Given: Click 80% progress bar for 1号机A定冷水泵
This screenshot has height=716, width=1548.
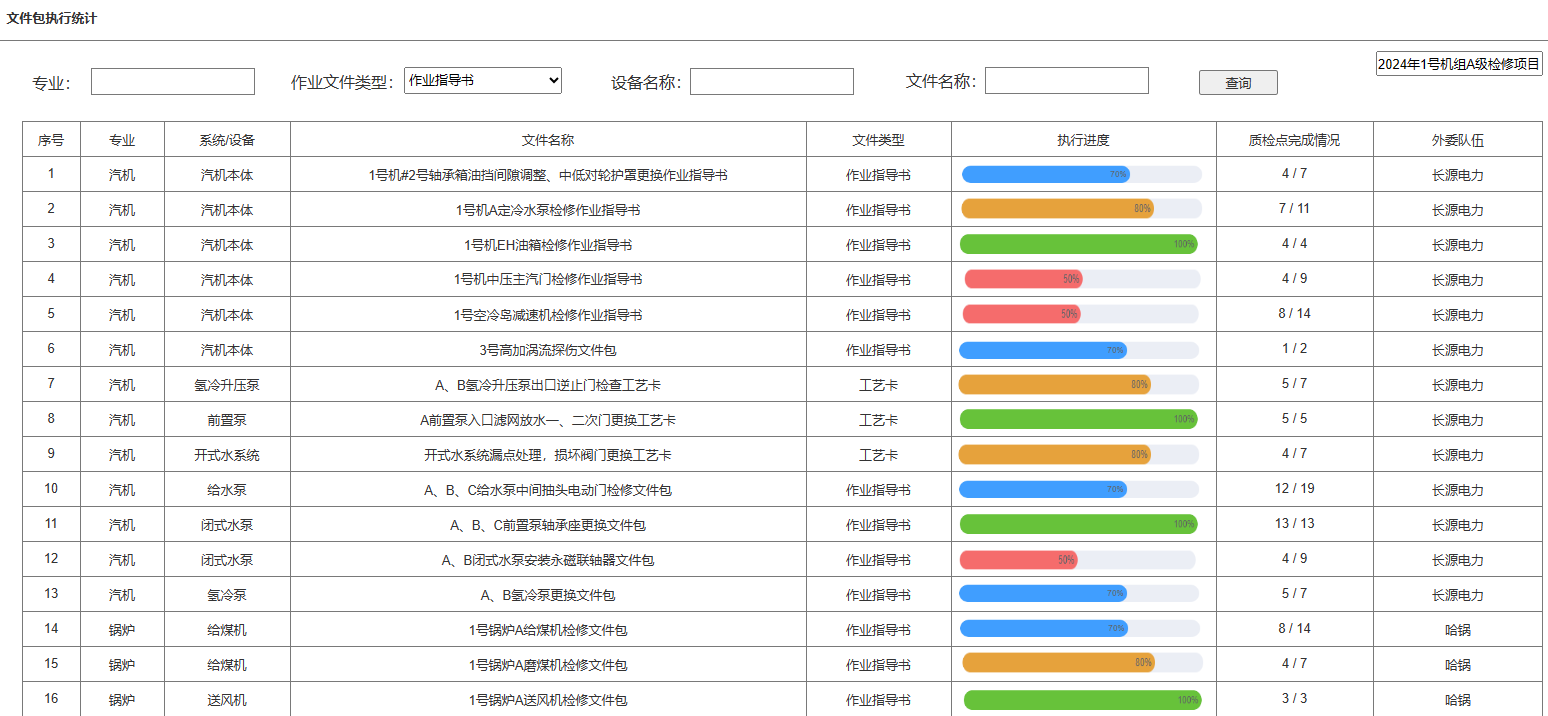Looking at the screenshot, I should (x=1081, y=209).
